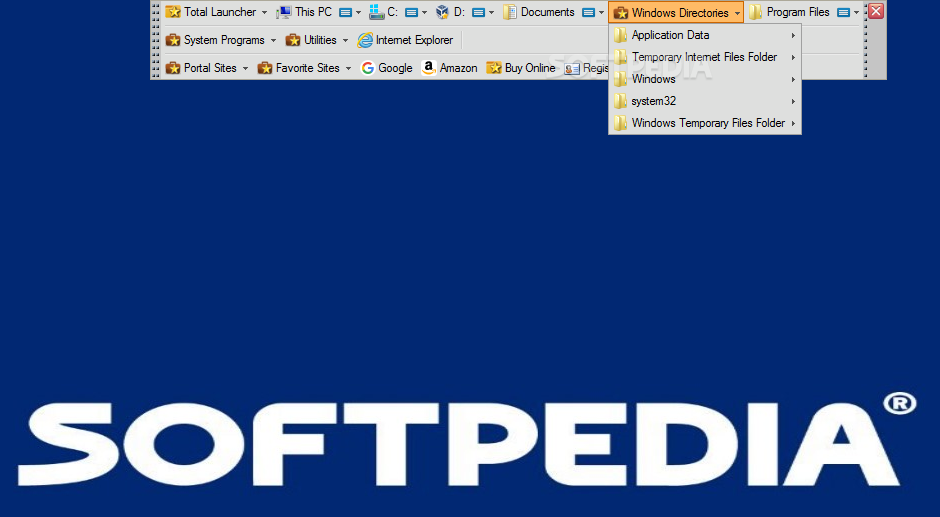
Task: Select Application Data in the menu
Action: [x=705, y=35]
